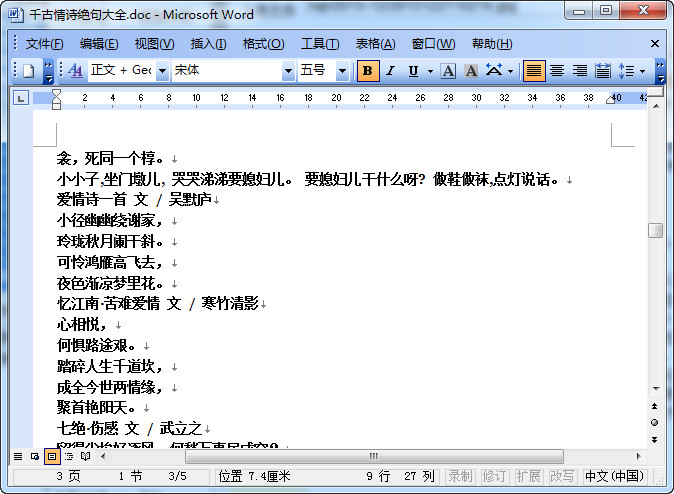Toggle 改写 overtype mode in status bar
This screenshot has height=494, width=674.
(x=562, y=476)
